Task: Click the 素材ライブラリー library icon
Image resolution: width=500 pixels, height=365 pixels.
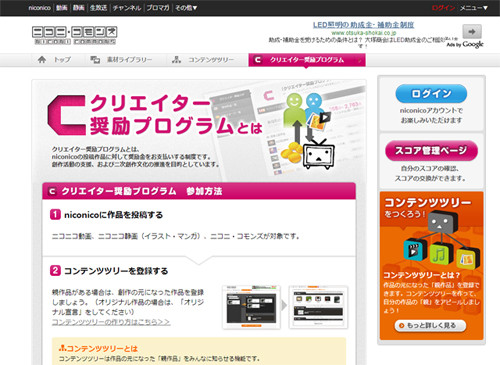Action: tap(95, 60)
